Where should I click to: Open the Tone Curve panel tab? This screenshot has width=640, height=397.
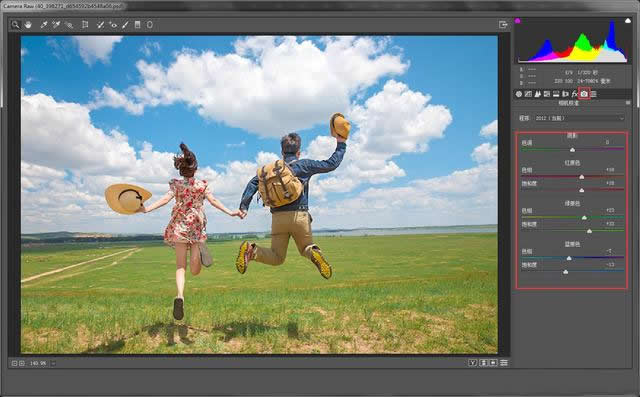tap(528, 94)
